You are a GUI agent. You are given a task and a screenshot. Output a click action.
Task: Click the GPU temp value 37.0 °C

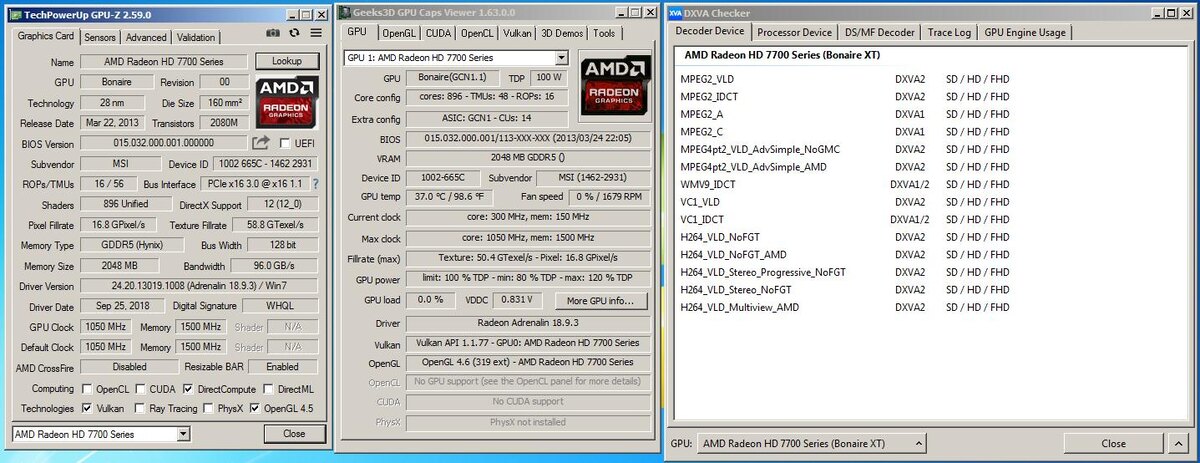coord(449,196)
